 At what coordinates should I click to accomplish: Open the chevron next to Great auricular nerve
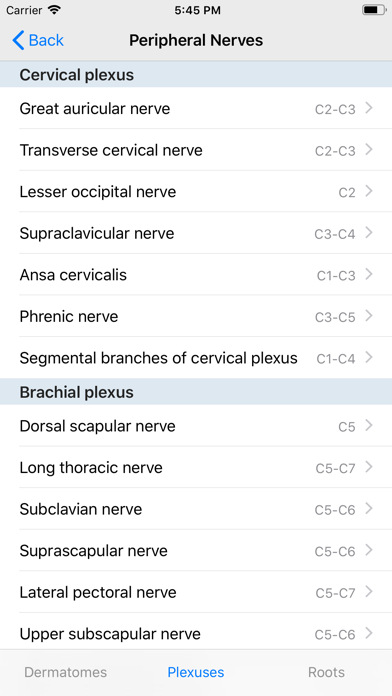point(368,108)
